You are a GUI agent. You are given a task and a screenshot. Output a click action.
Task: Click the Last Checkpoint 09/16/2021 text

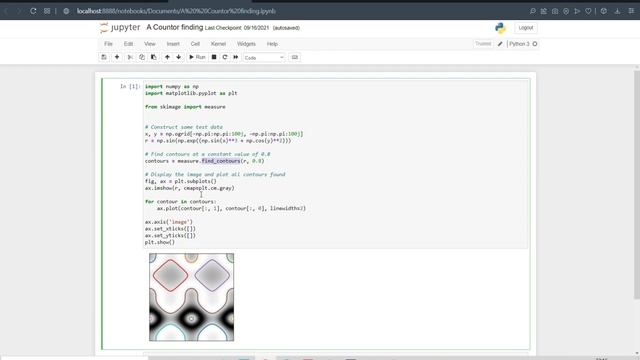coord(237,28)
